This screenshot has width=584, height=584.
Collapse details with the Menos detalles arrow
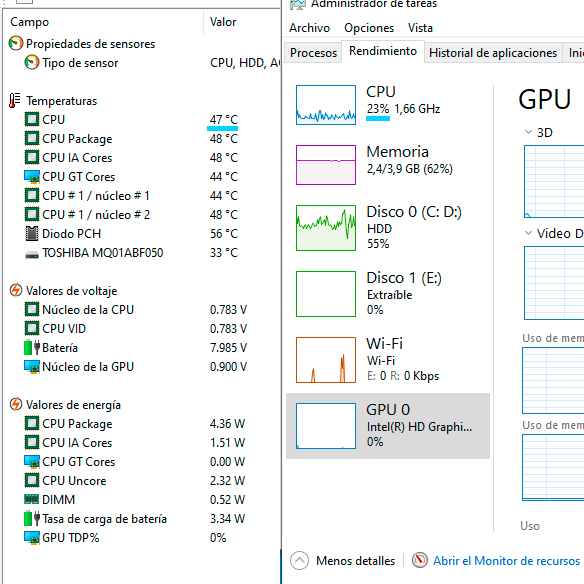click(x=299, y=561)
